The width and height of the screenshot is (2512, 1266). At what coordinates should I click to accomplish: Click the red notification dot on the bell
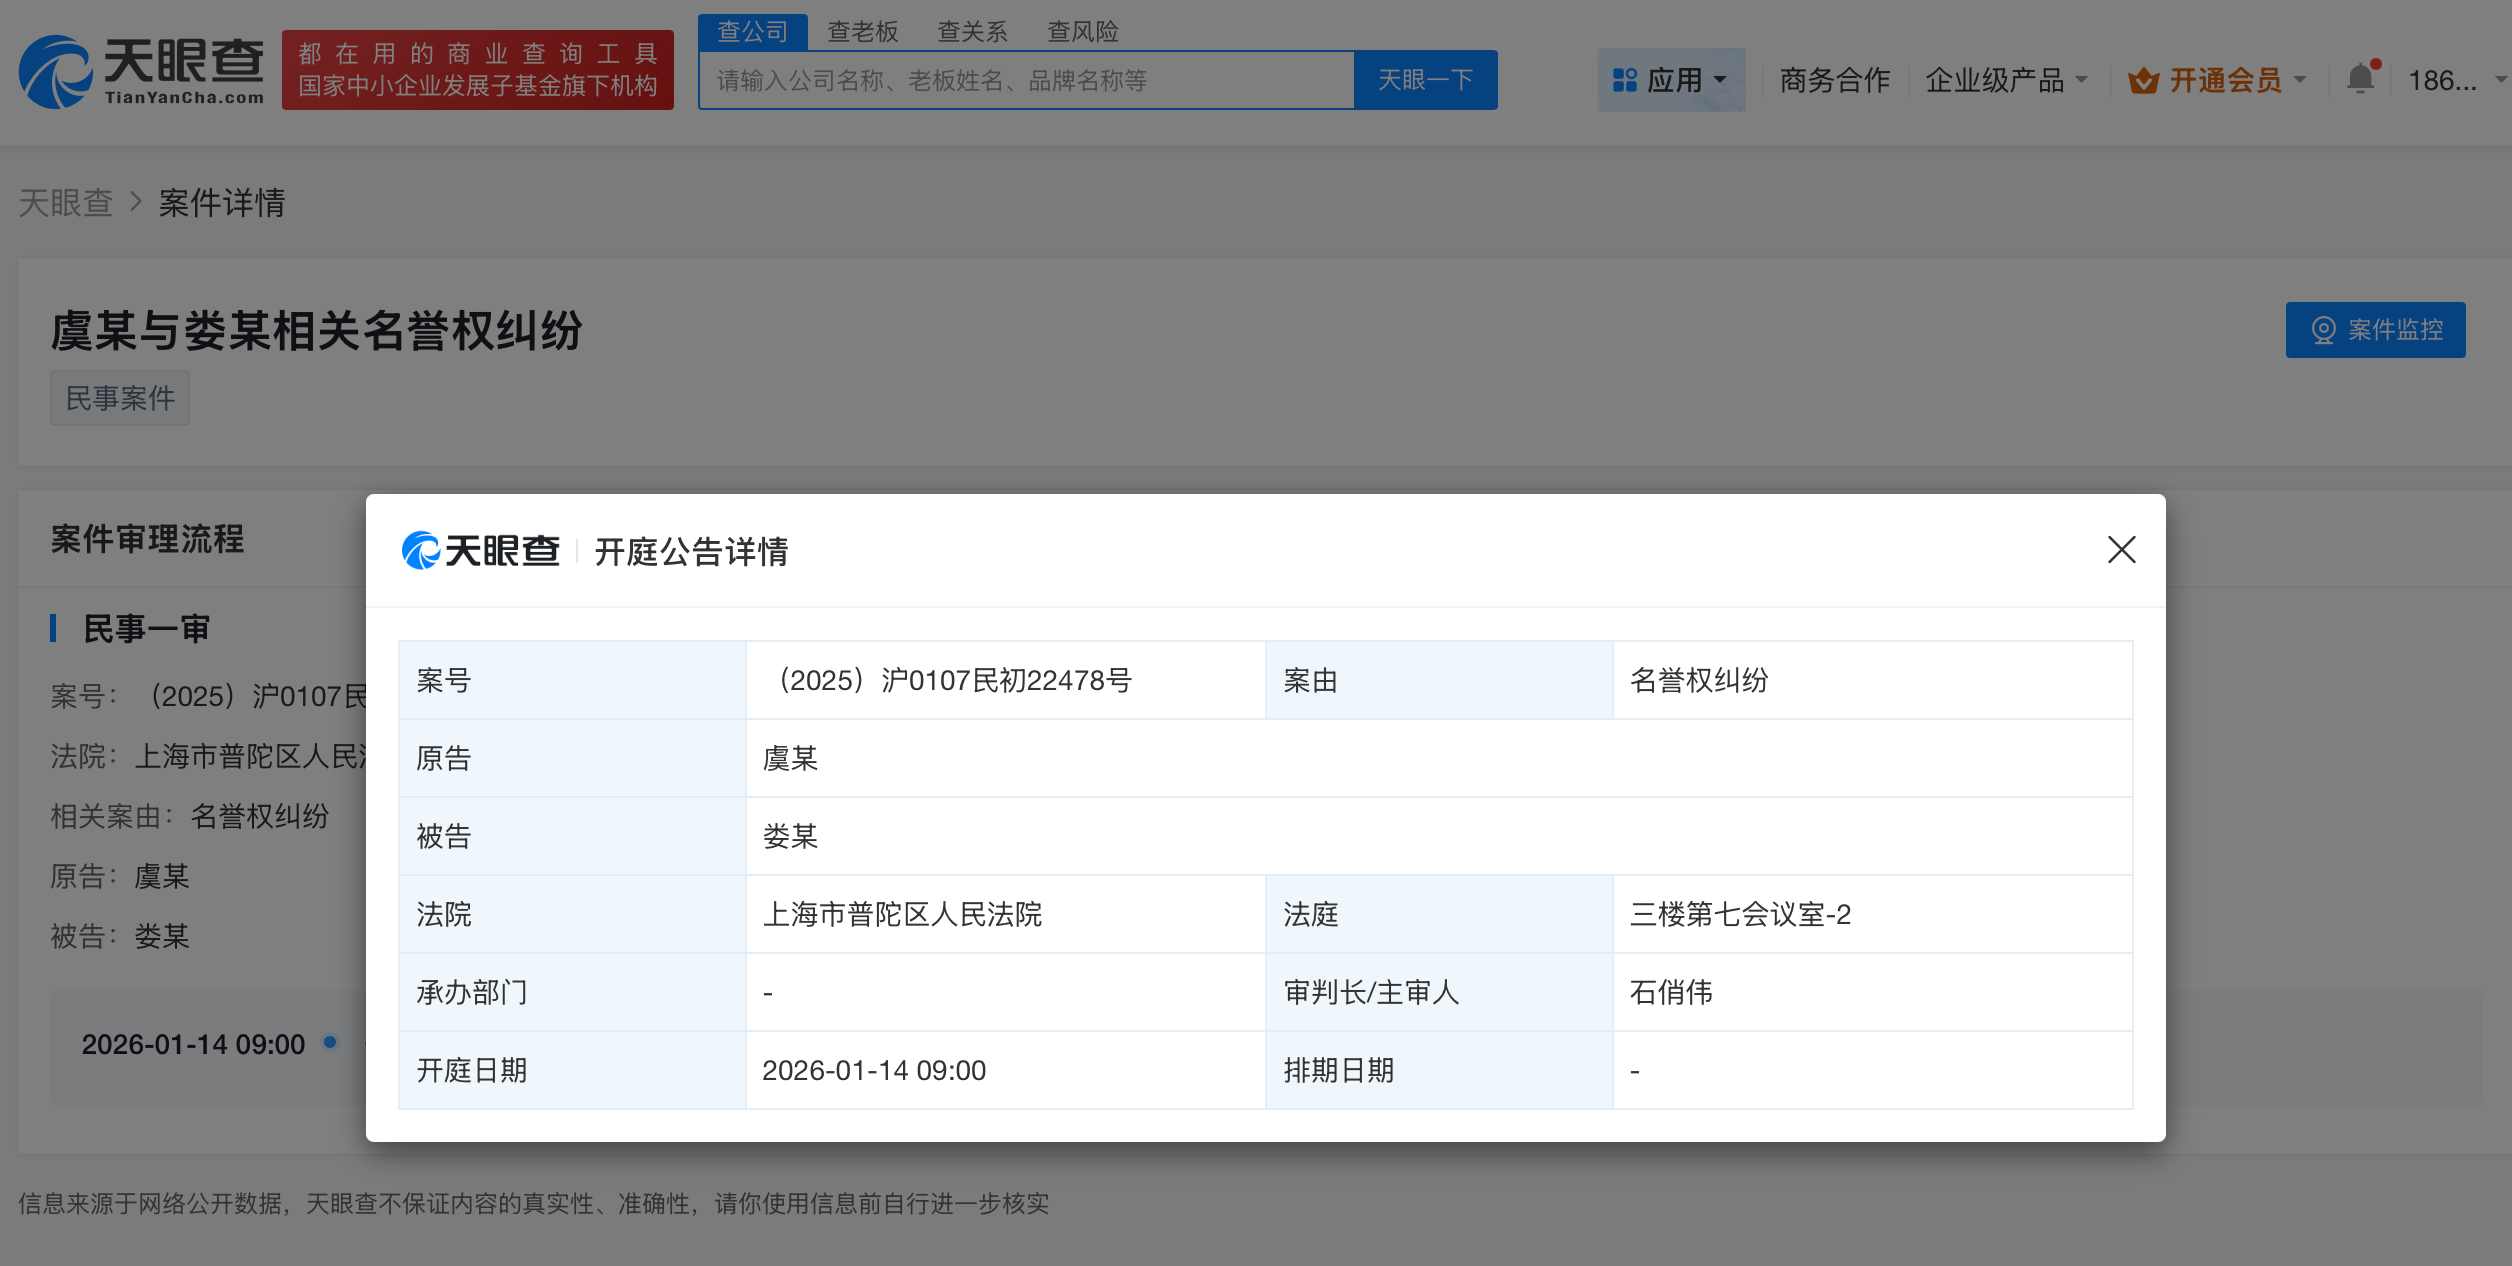2377,62
